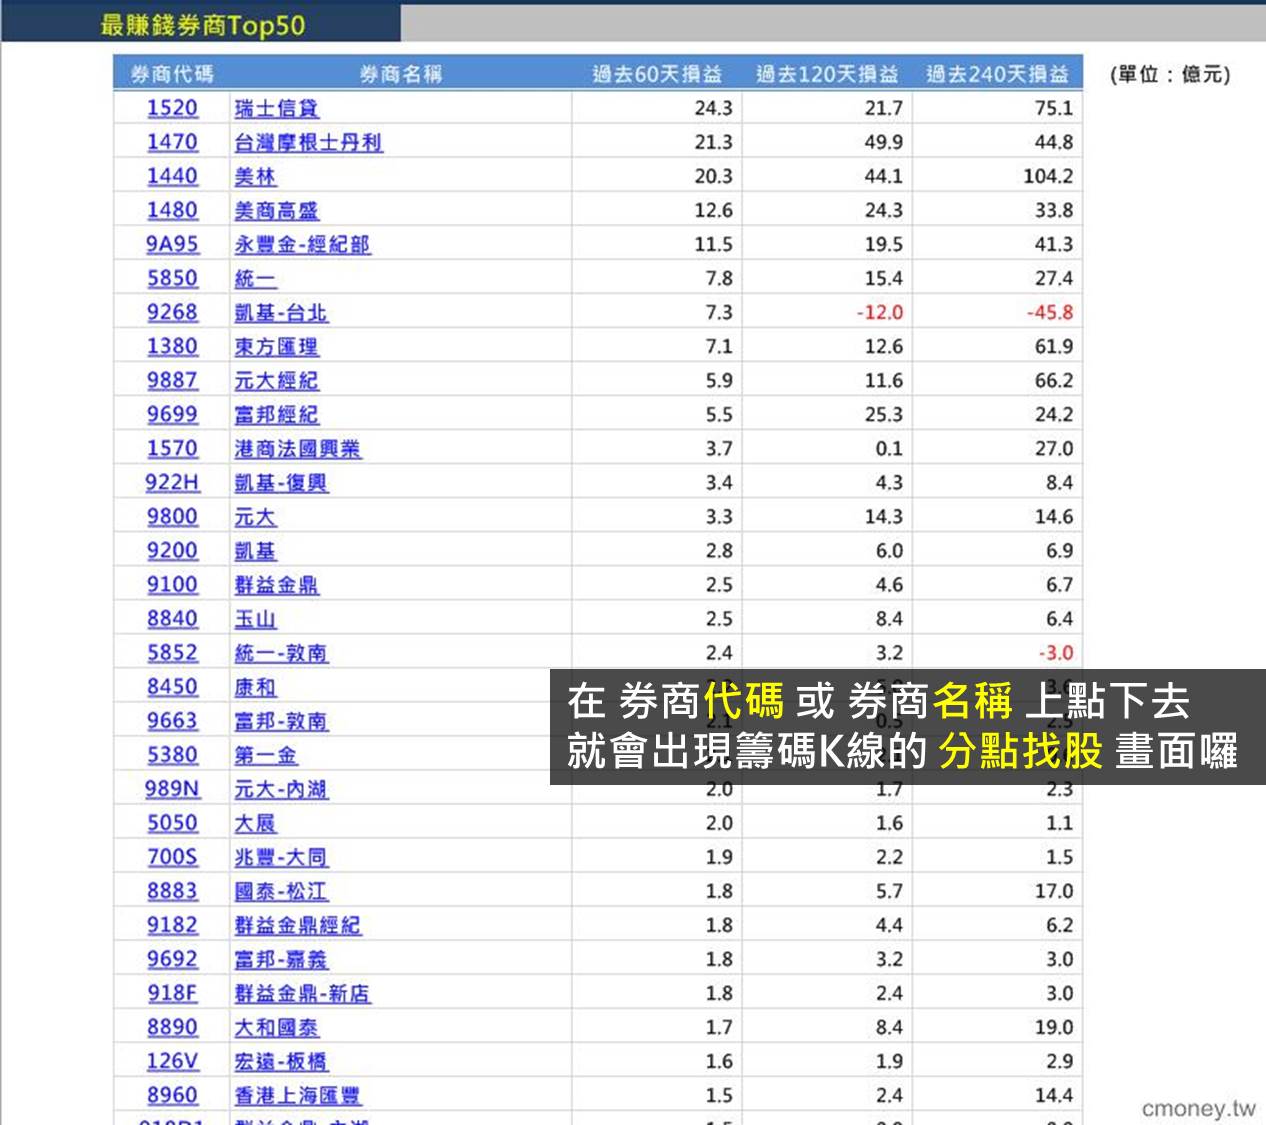Click the 統一-敦南 link
The width and height of the screenshot is (1266, 1125).
[281, 653]
